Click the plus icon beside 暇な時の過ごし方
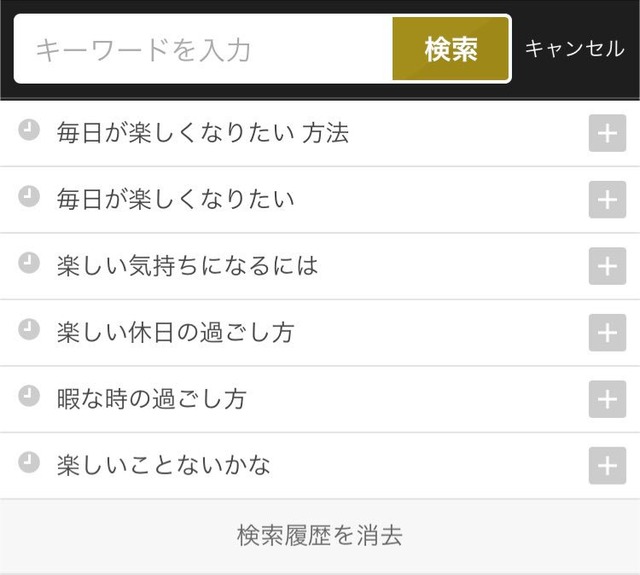The image size is (640, 575). (x=607, y=399)
